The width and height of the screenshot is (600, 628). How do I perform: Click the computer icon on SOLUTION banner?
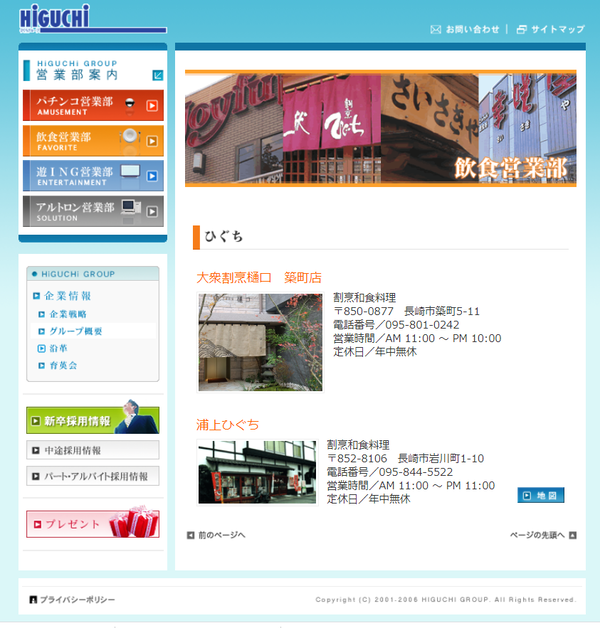coord(131,207)
